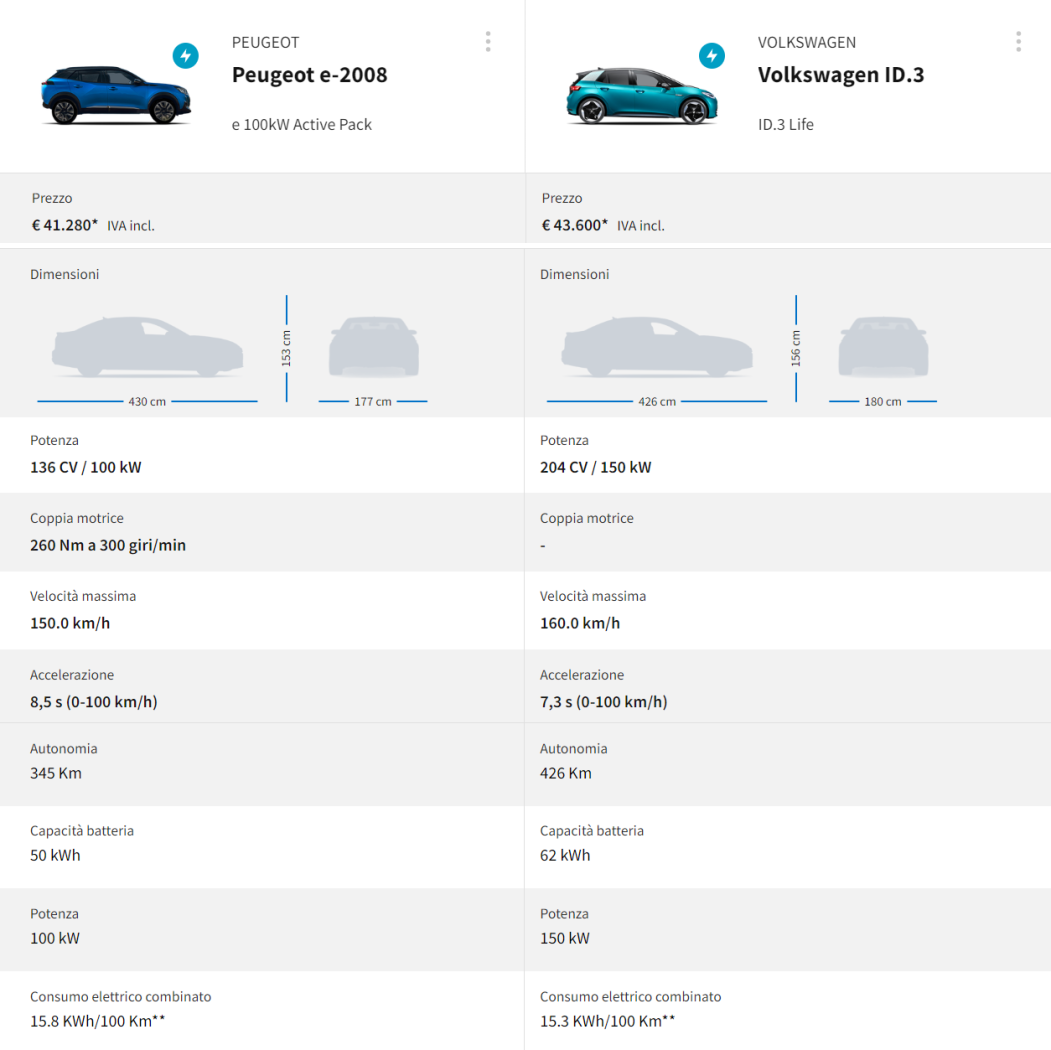Select the e 100kW Active Pack trim
1051x1050 pixels.
(301, 125)
